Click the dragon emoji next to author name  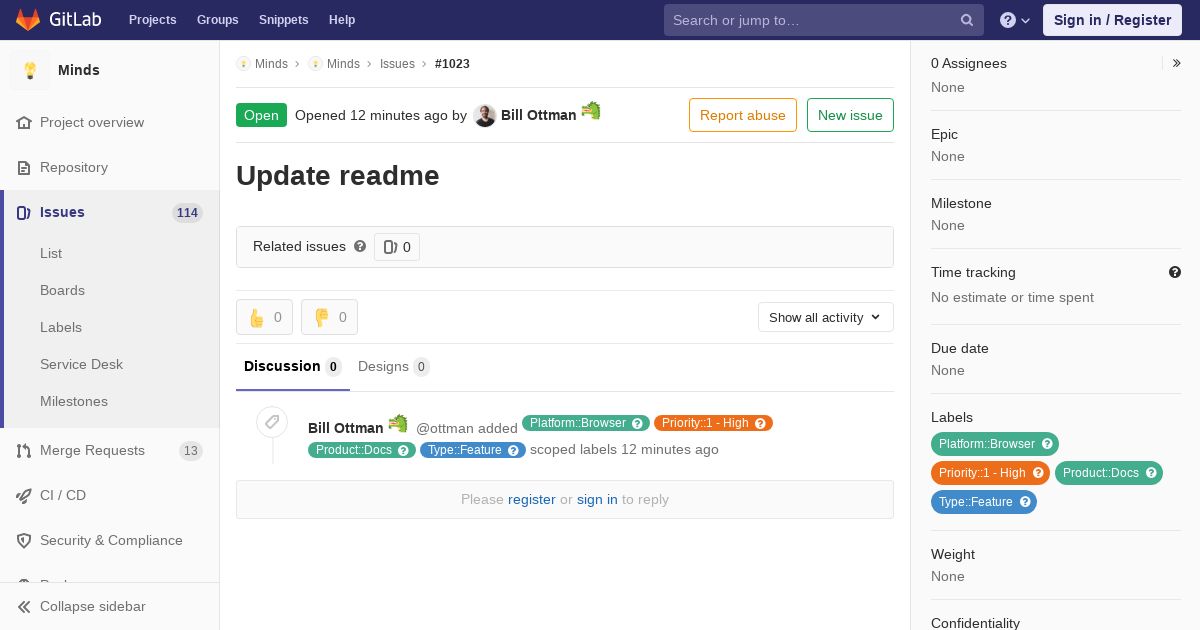pos(591,111)
